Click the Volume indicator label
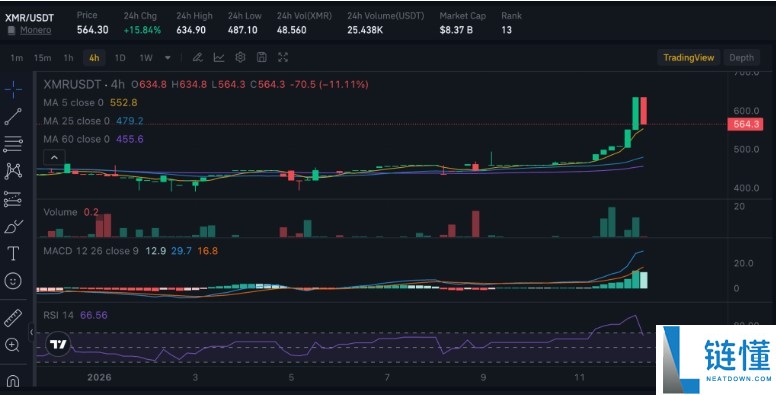The height and width of the screenshot is (395, 776). point(60,212)
